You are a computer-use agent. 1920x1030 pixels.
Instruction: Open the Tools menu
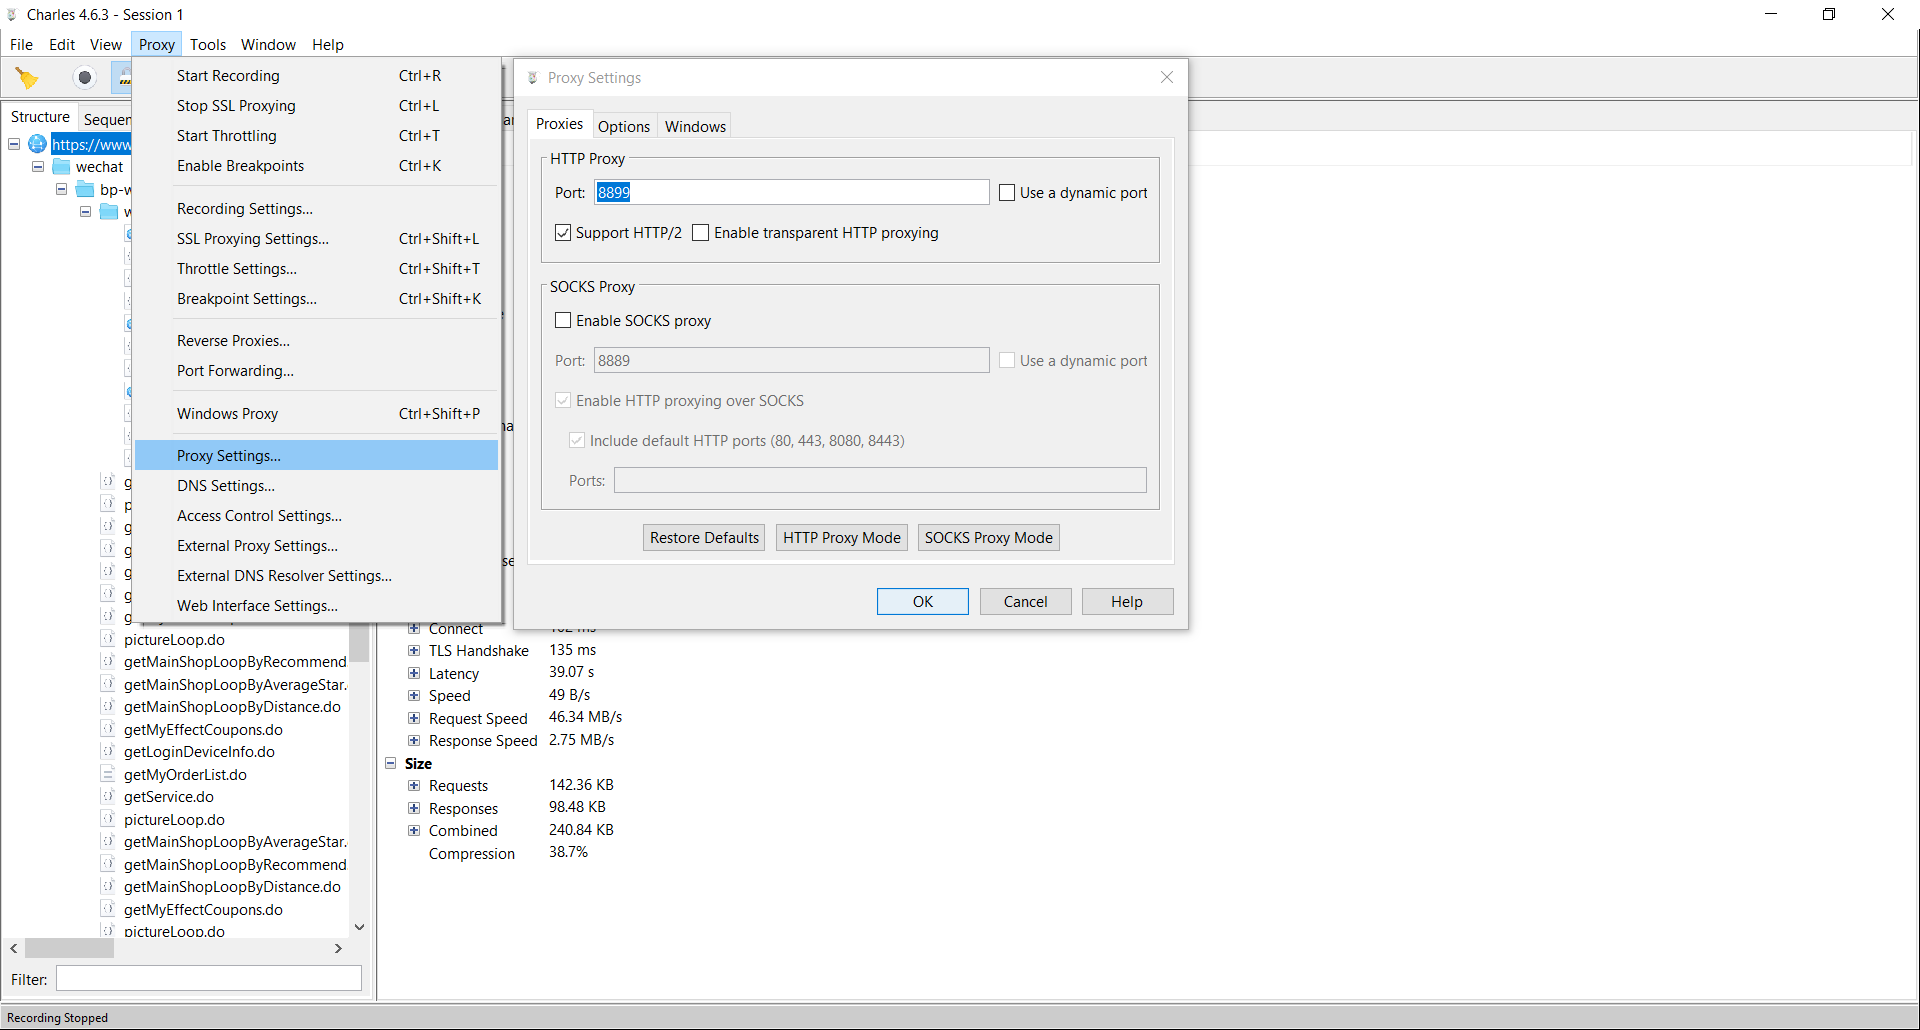point(208,45)
